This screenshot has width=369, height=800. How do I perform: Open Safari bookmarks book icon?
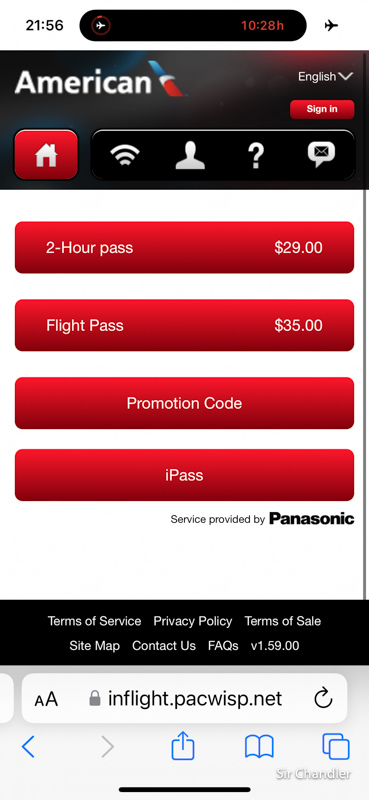pyautogui.click(x=259, y=747)
